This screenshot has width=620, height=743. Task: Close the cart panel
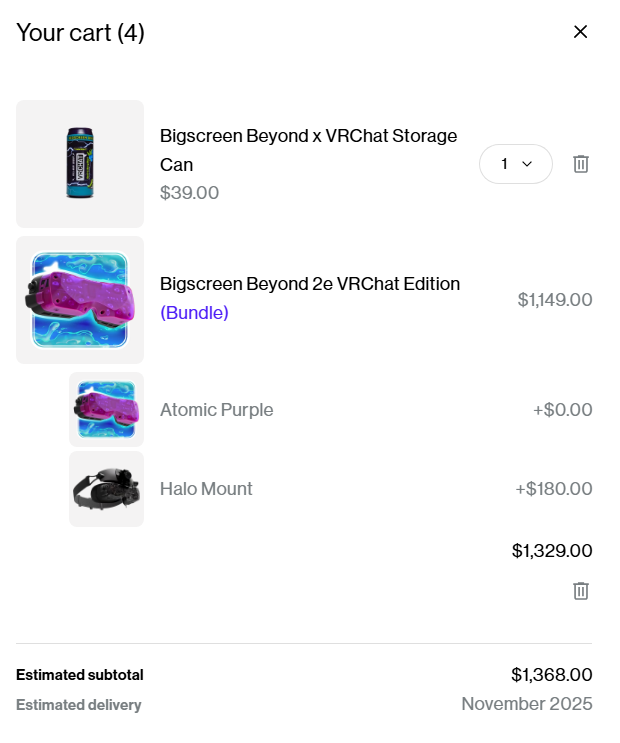(x=580, y=32)
